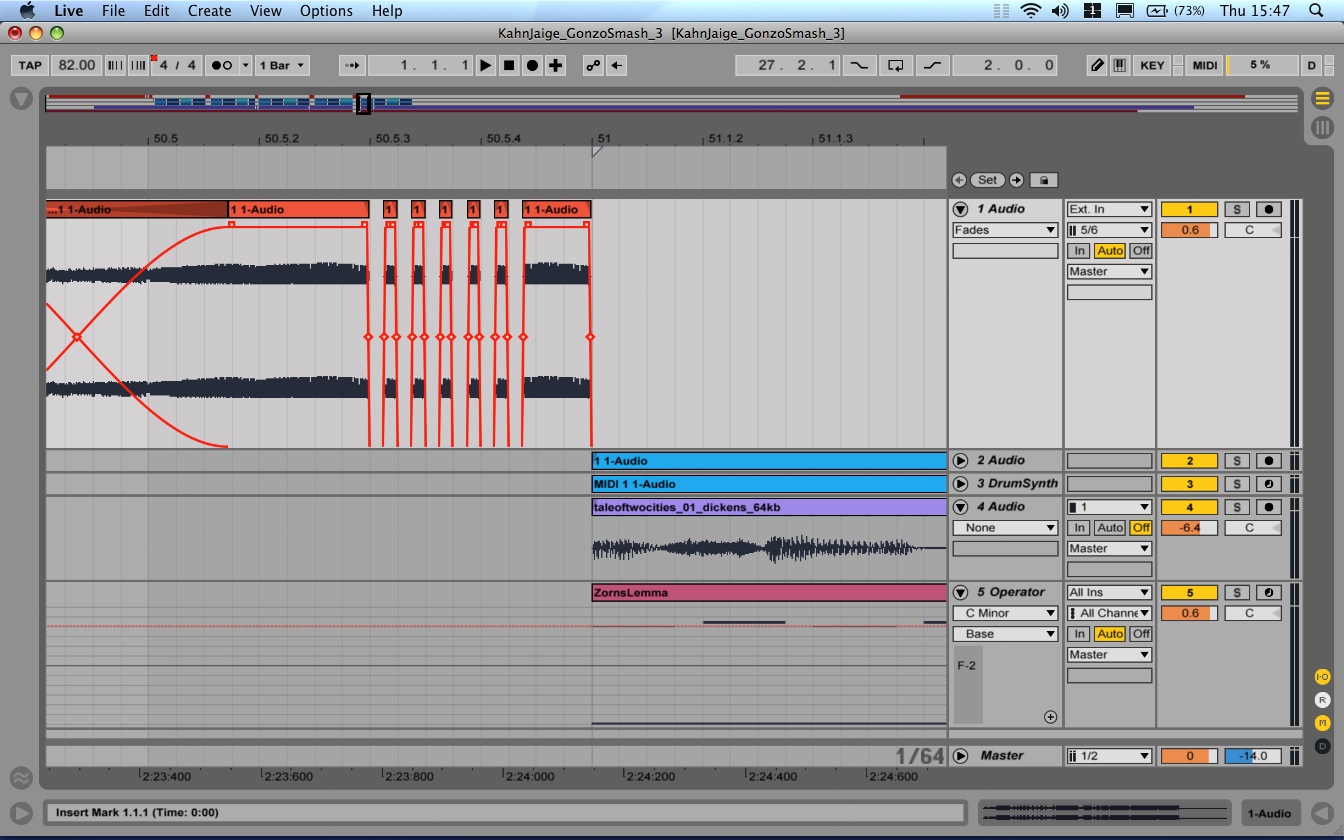Open the C Minor dropdown on Operator
This screenshot has height=840, width=1344.
(1005, 613)
